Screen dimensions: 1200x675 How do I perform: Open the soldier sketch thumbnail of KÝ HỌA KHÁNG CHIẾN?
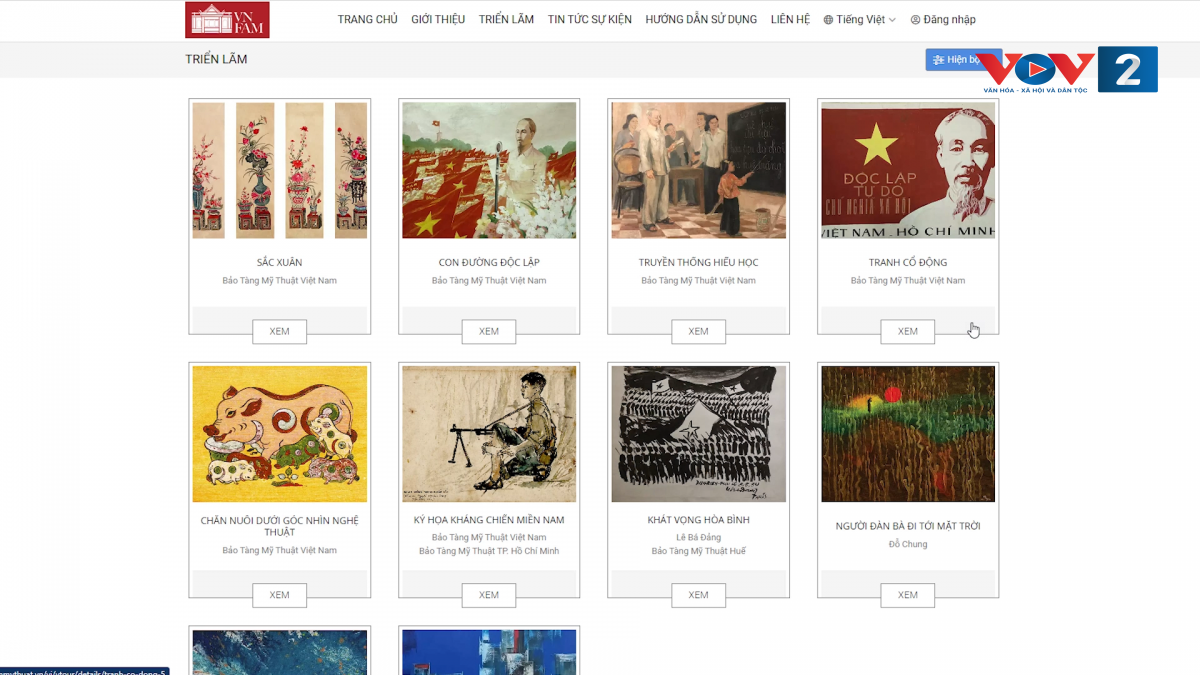click(489, 434)
